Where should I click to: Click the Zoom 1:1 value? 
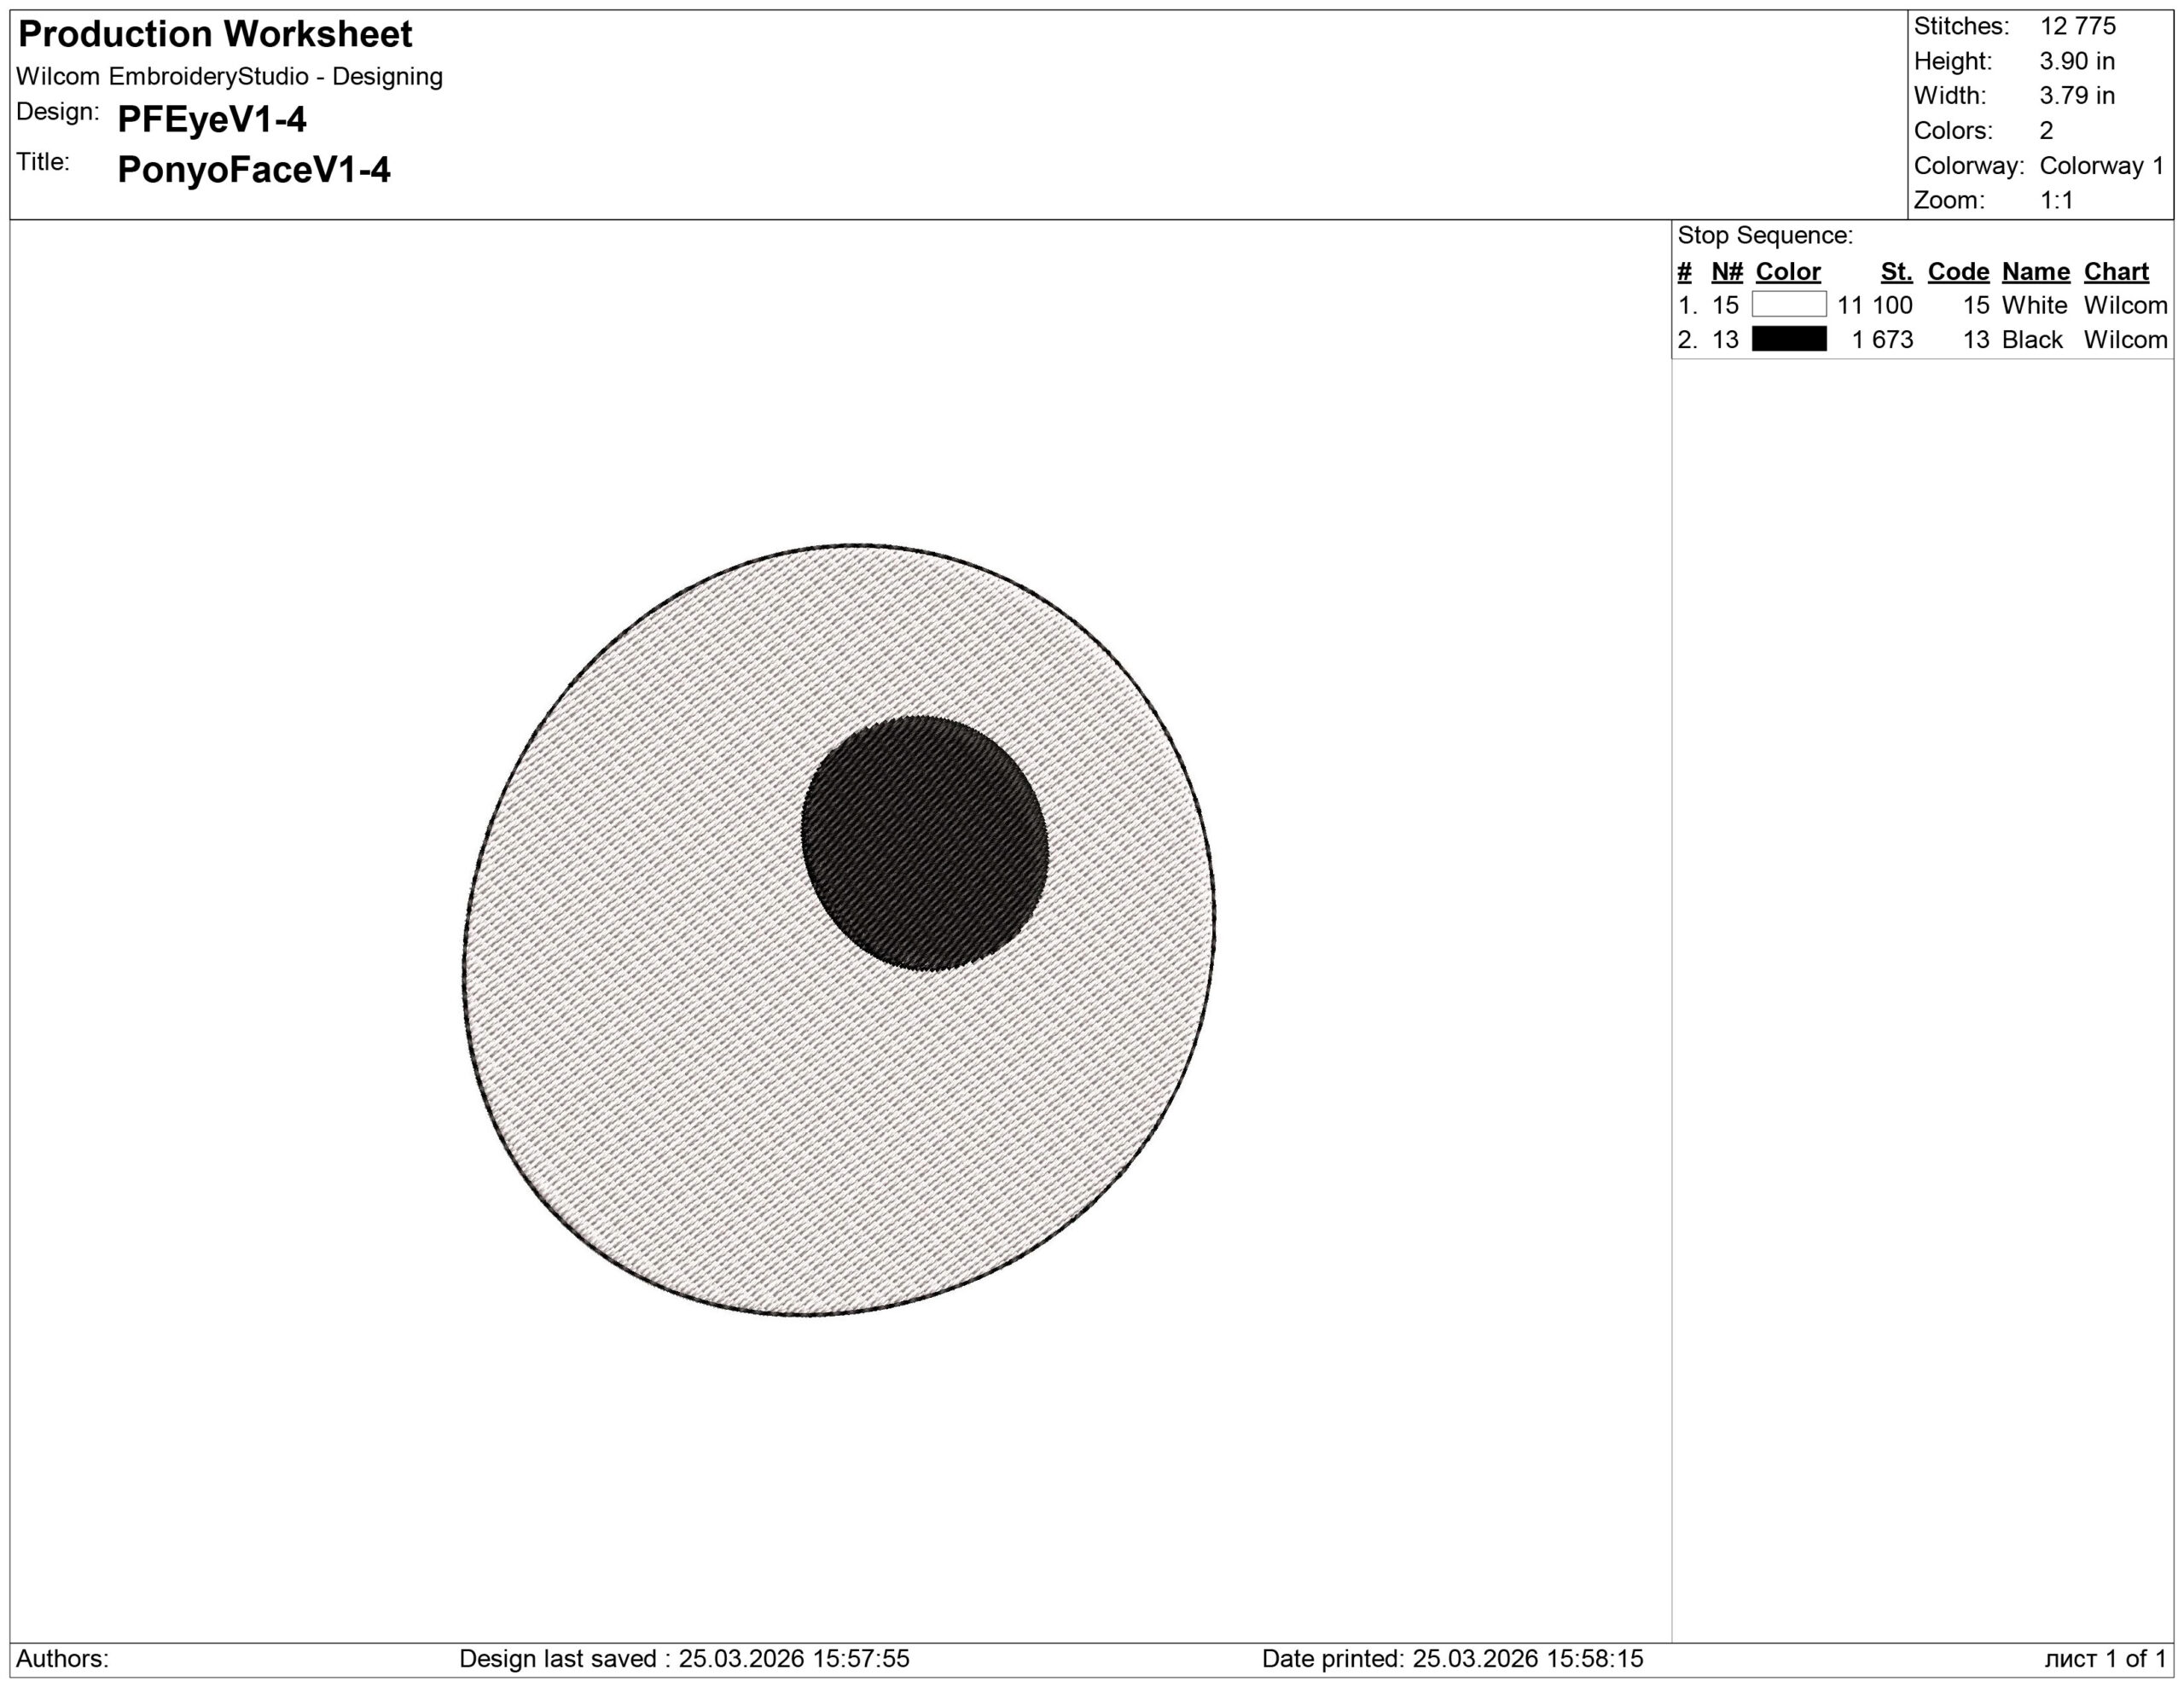tap(2056, 200)
